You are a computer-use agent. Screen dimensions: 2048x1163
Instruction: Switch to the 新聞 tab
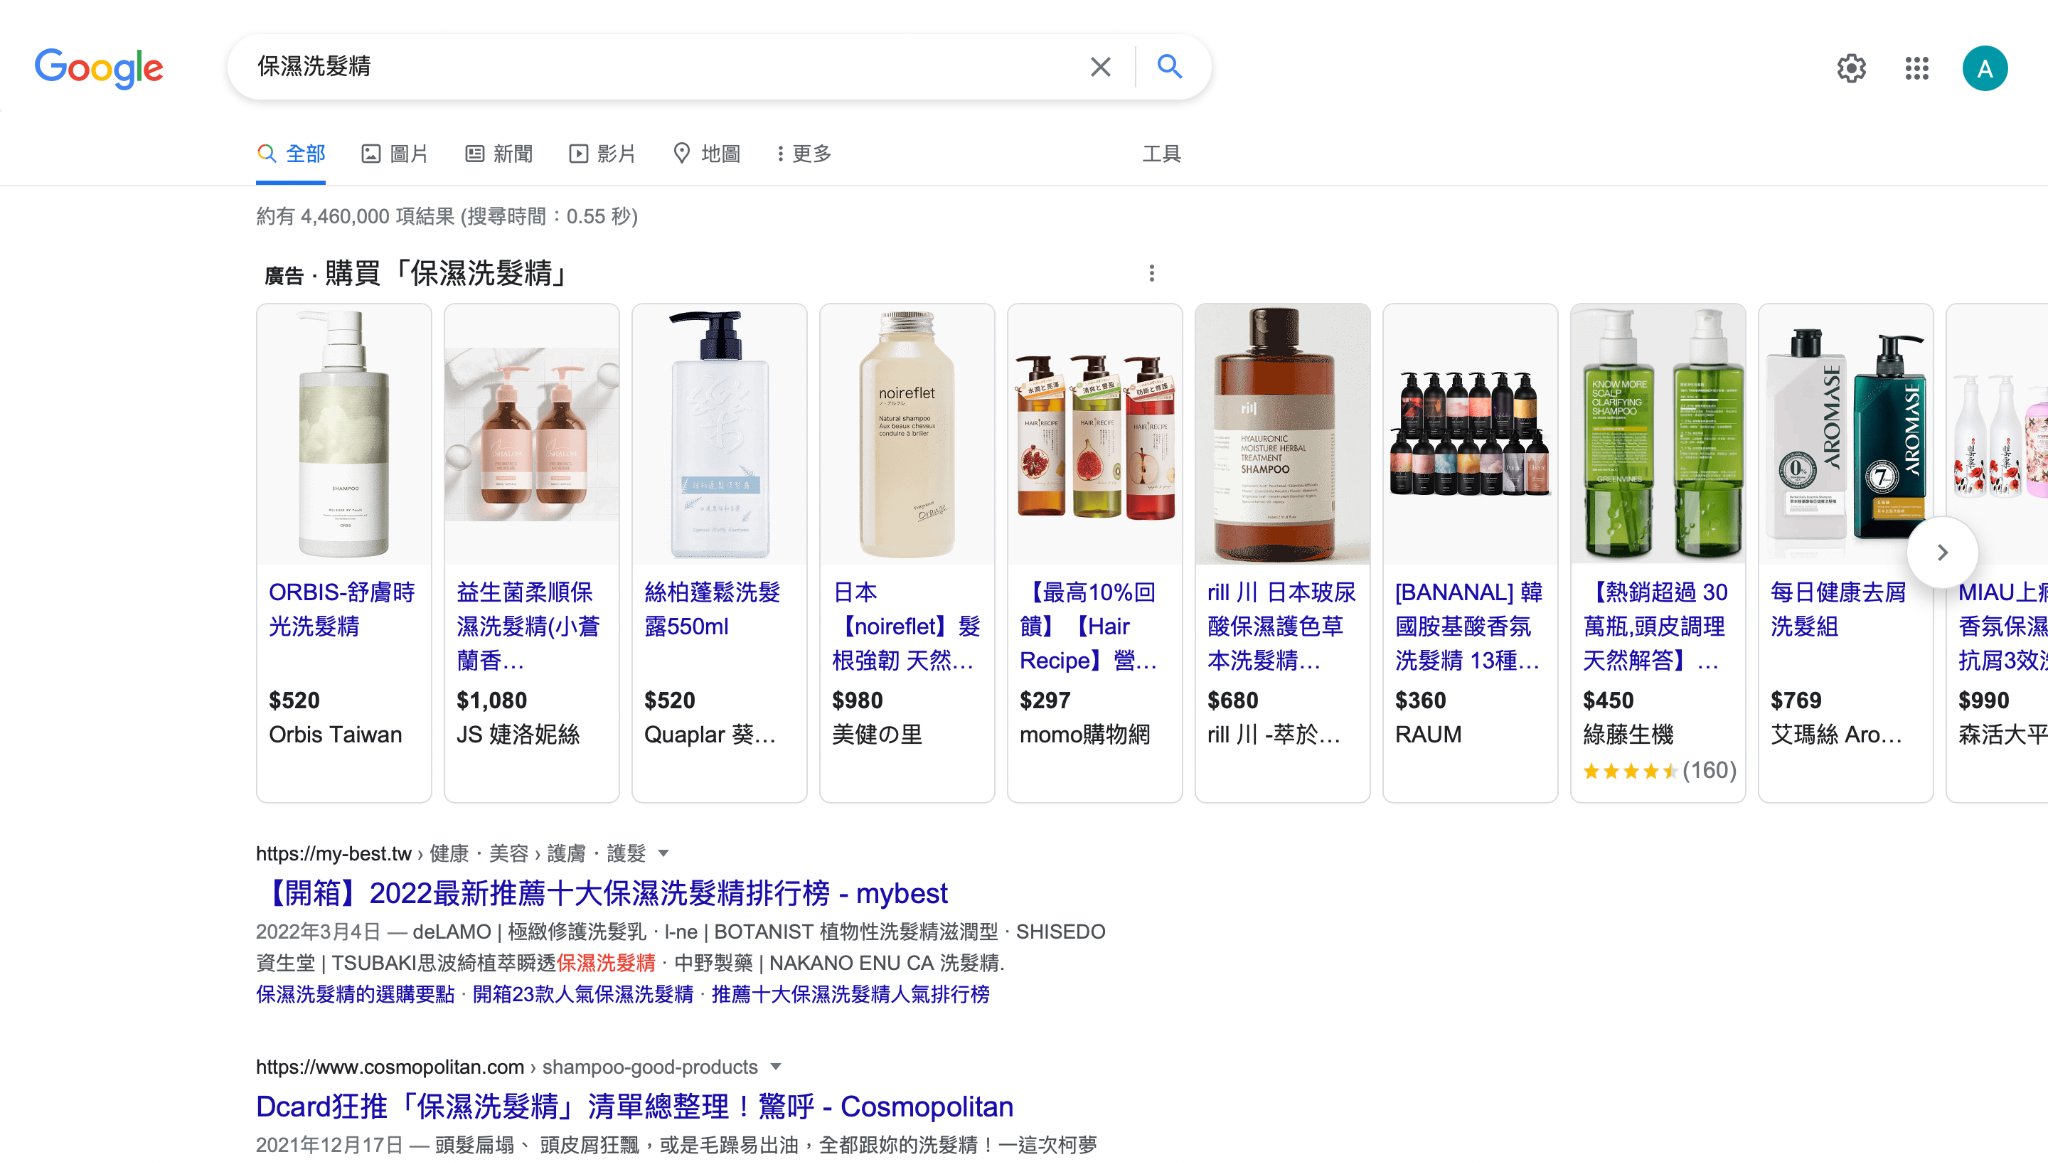pos(499,154)
